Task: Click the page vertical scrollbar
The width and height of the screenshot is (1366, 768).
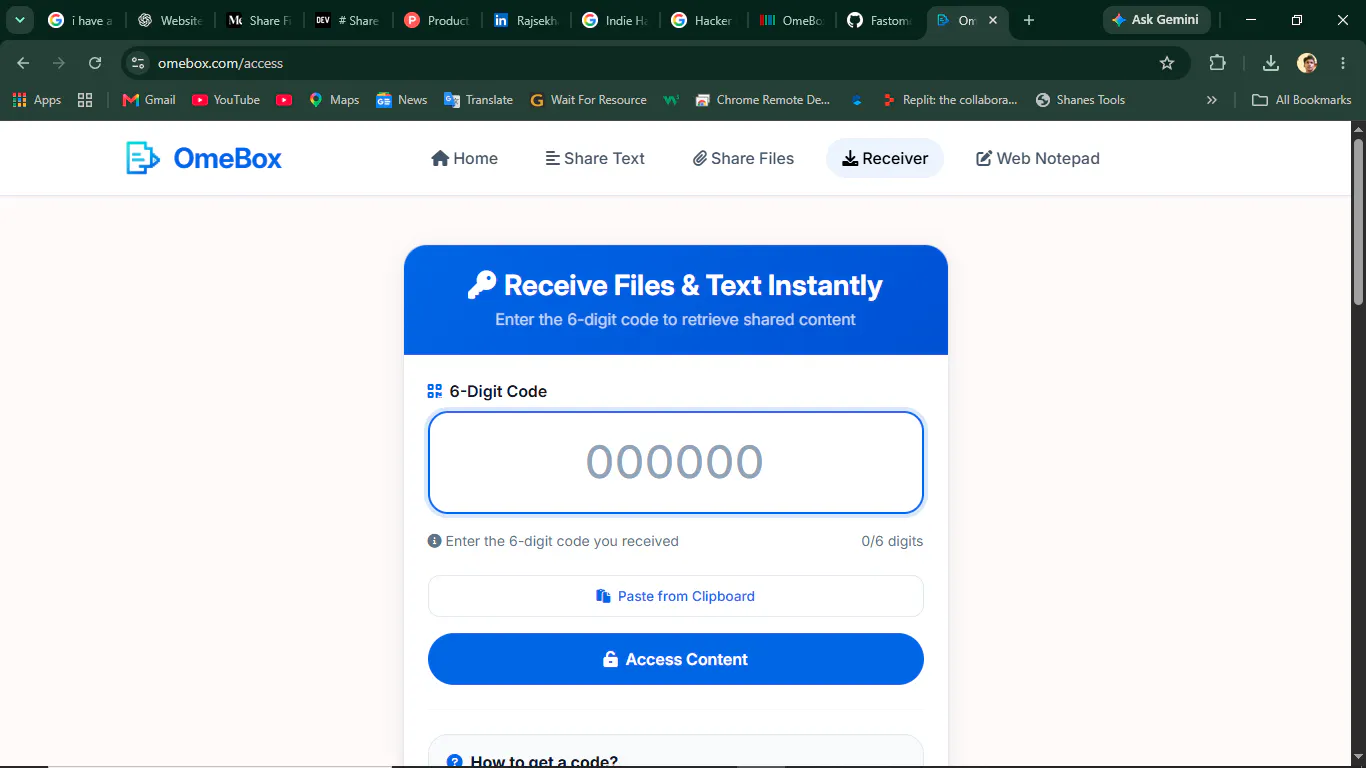Action: [1358, 222]
